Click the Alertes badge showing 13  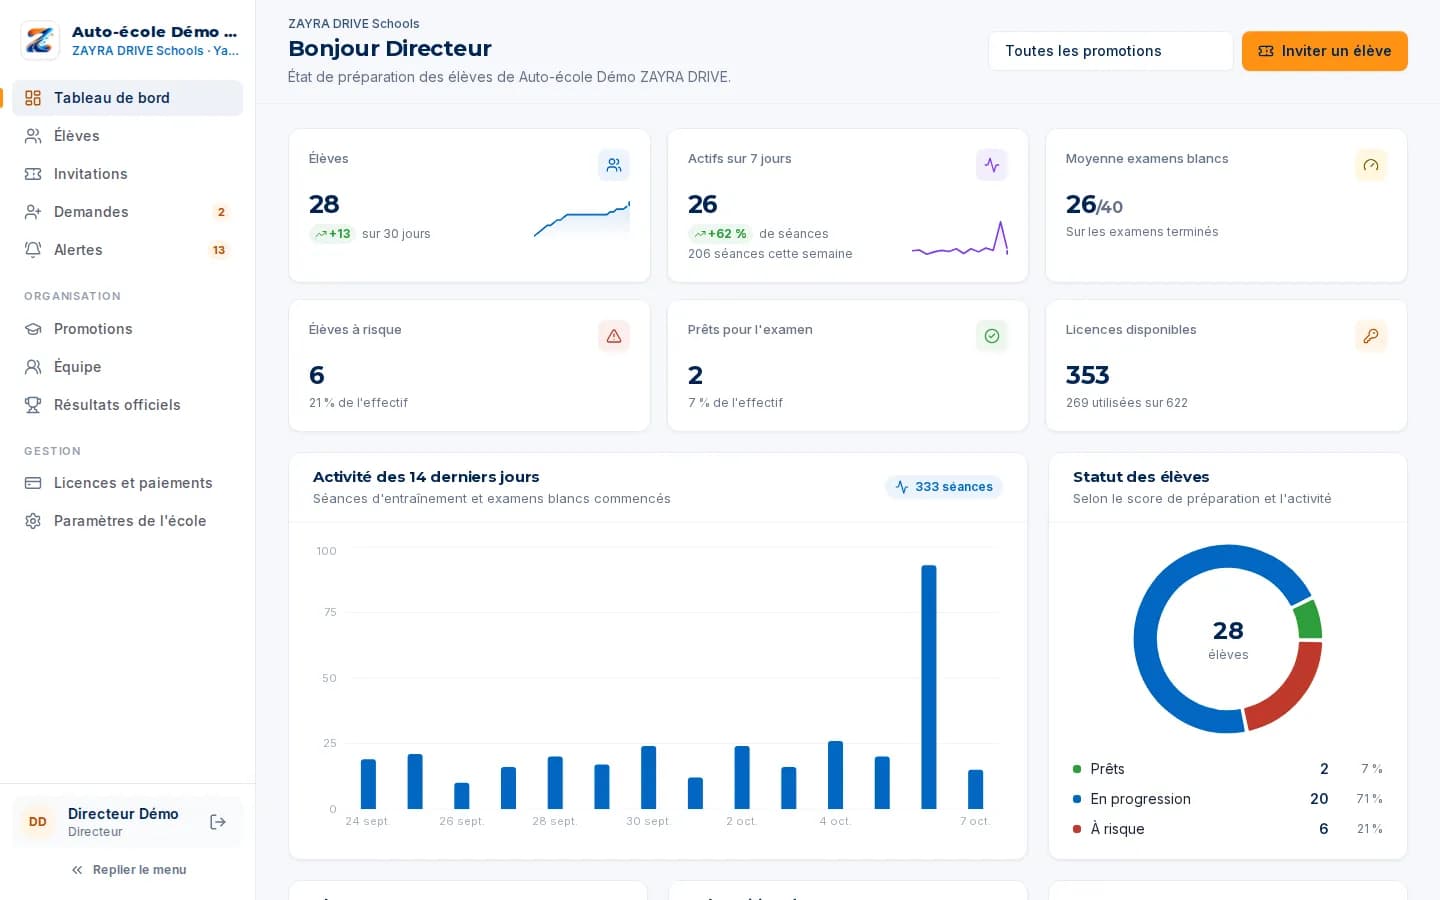pos(219,250)
